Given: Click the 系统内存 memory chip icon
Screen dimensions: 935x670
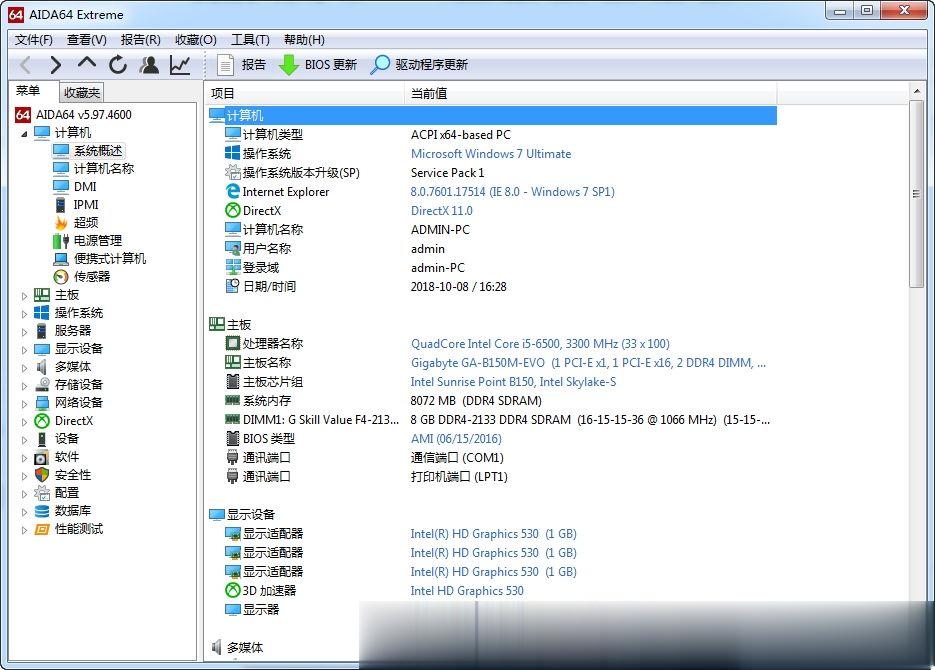Looking at the screenshot, I should pos(233,401).
